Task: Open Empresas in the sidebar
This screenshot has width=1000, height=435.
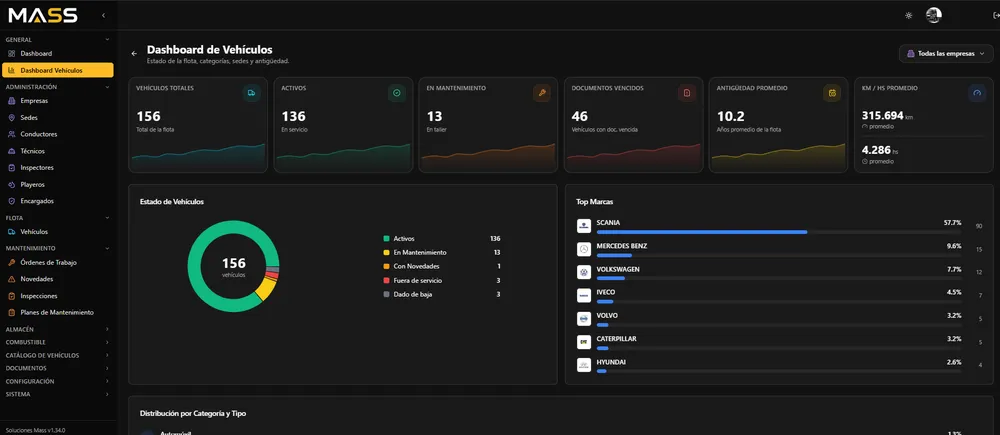Action: 57,101
